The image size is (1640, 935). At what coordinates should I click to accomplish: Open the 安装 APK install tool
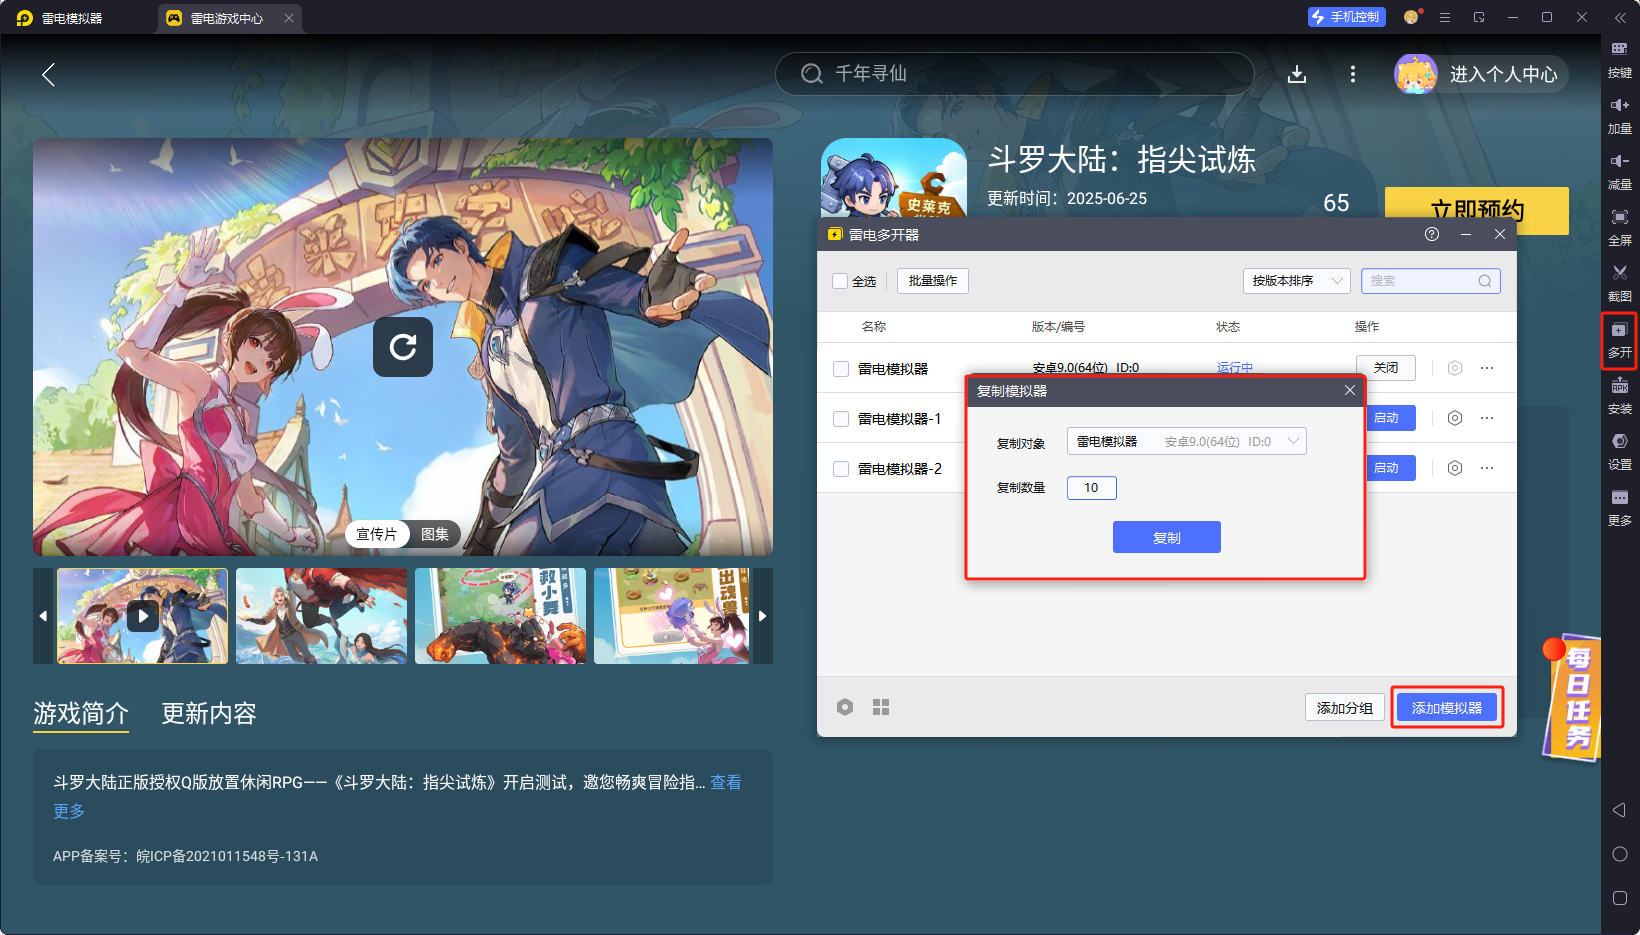[1619, 395]
